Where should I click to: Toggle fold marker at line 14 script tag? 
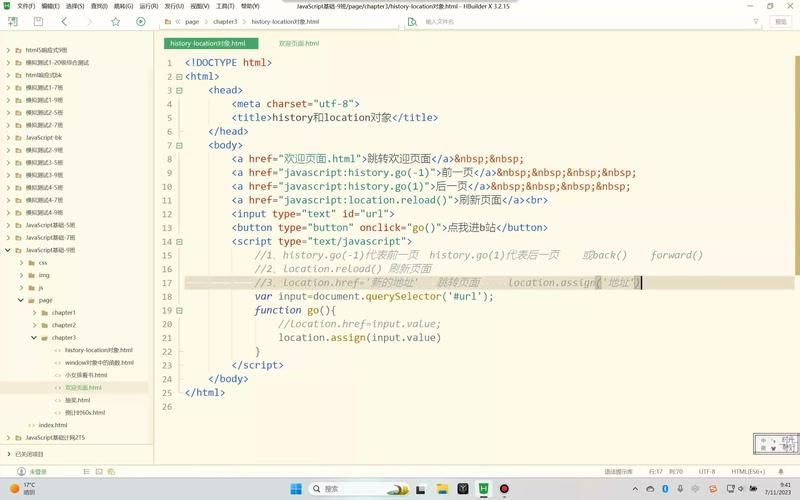coord(179,242)
